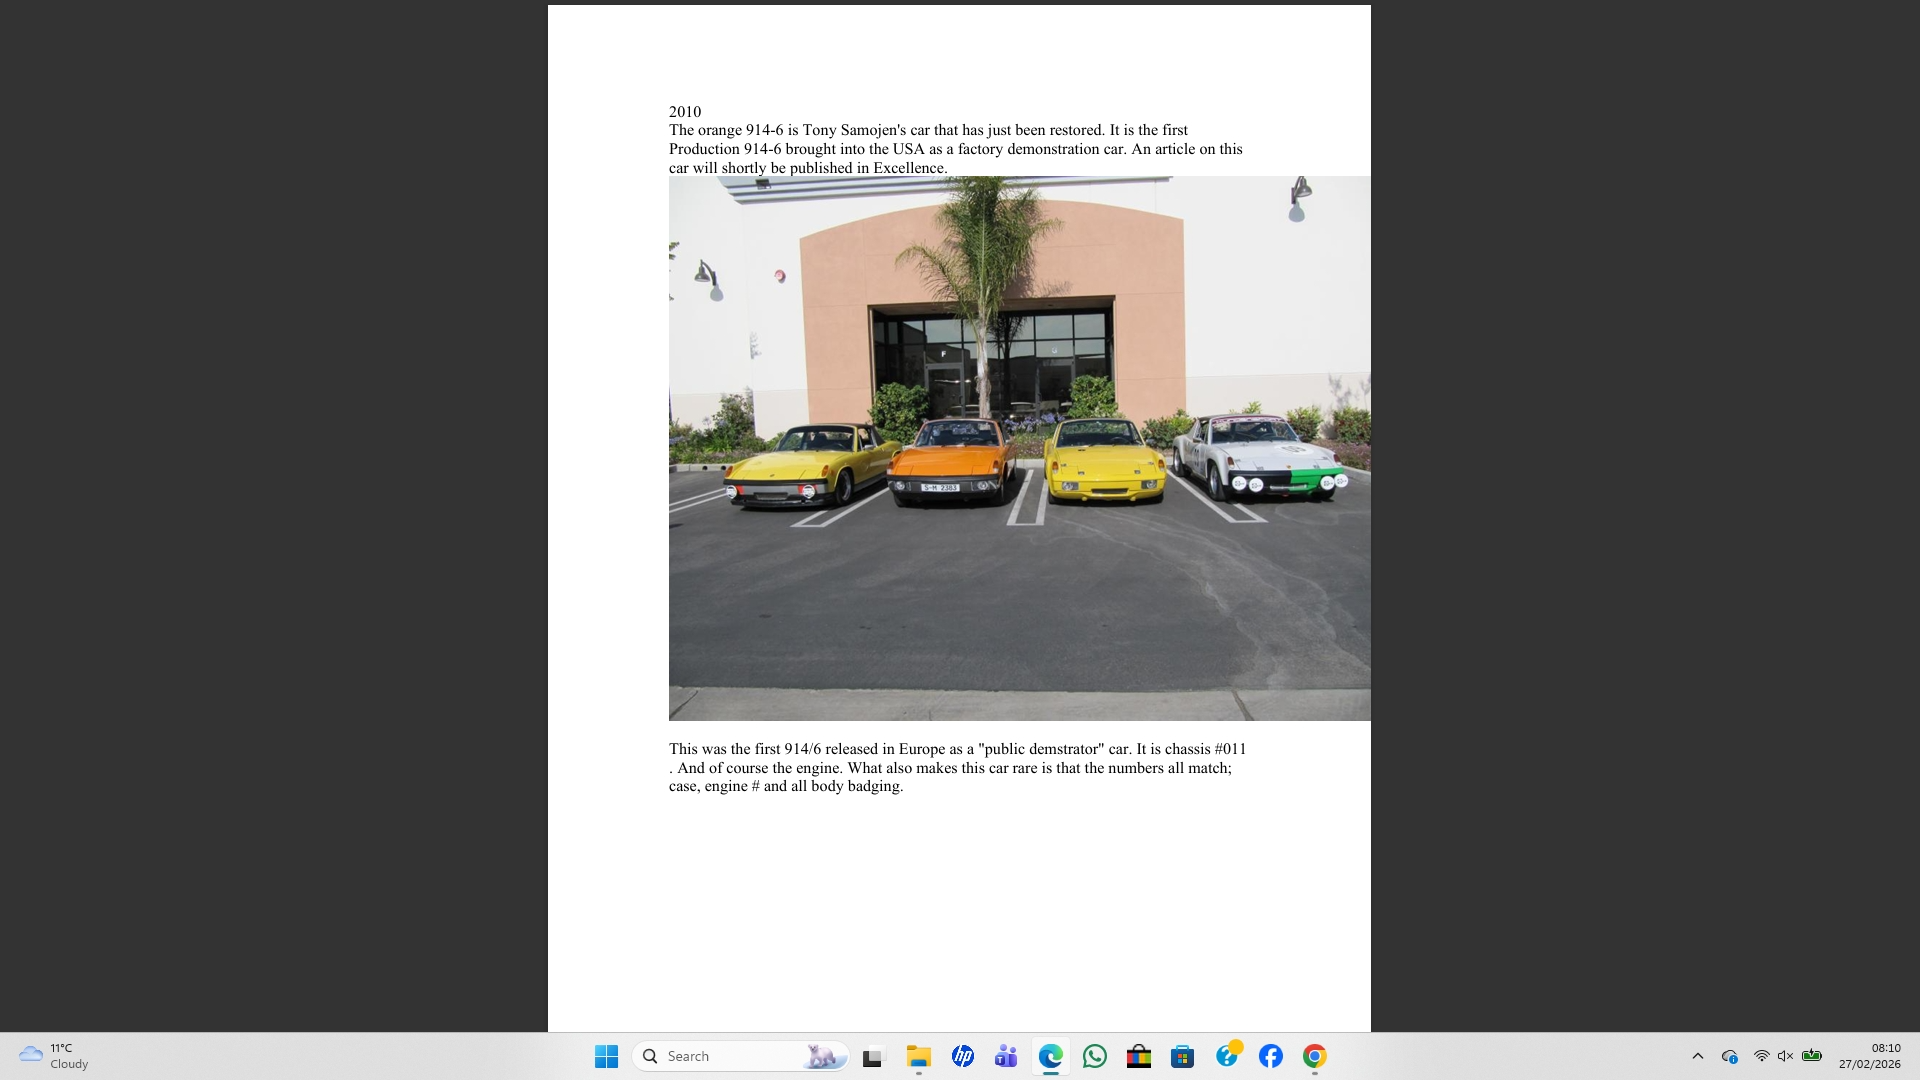This screenshot has width=1920, height=1080.
Task: Launch Microsoft Store
Action: pos(1182,1056)
